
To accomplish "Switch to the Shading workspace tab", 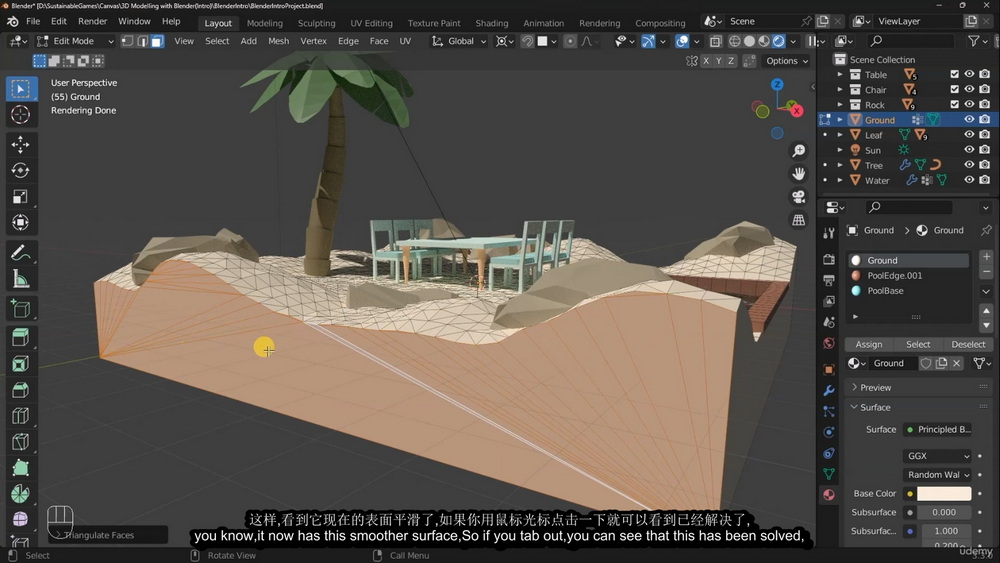I will point(492,23).
